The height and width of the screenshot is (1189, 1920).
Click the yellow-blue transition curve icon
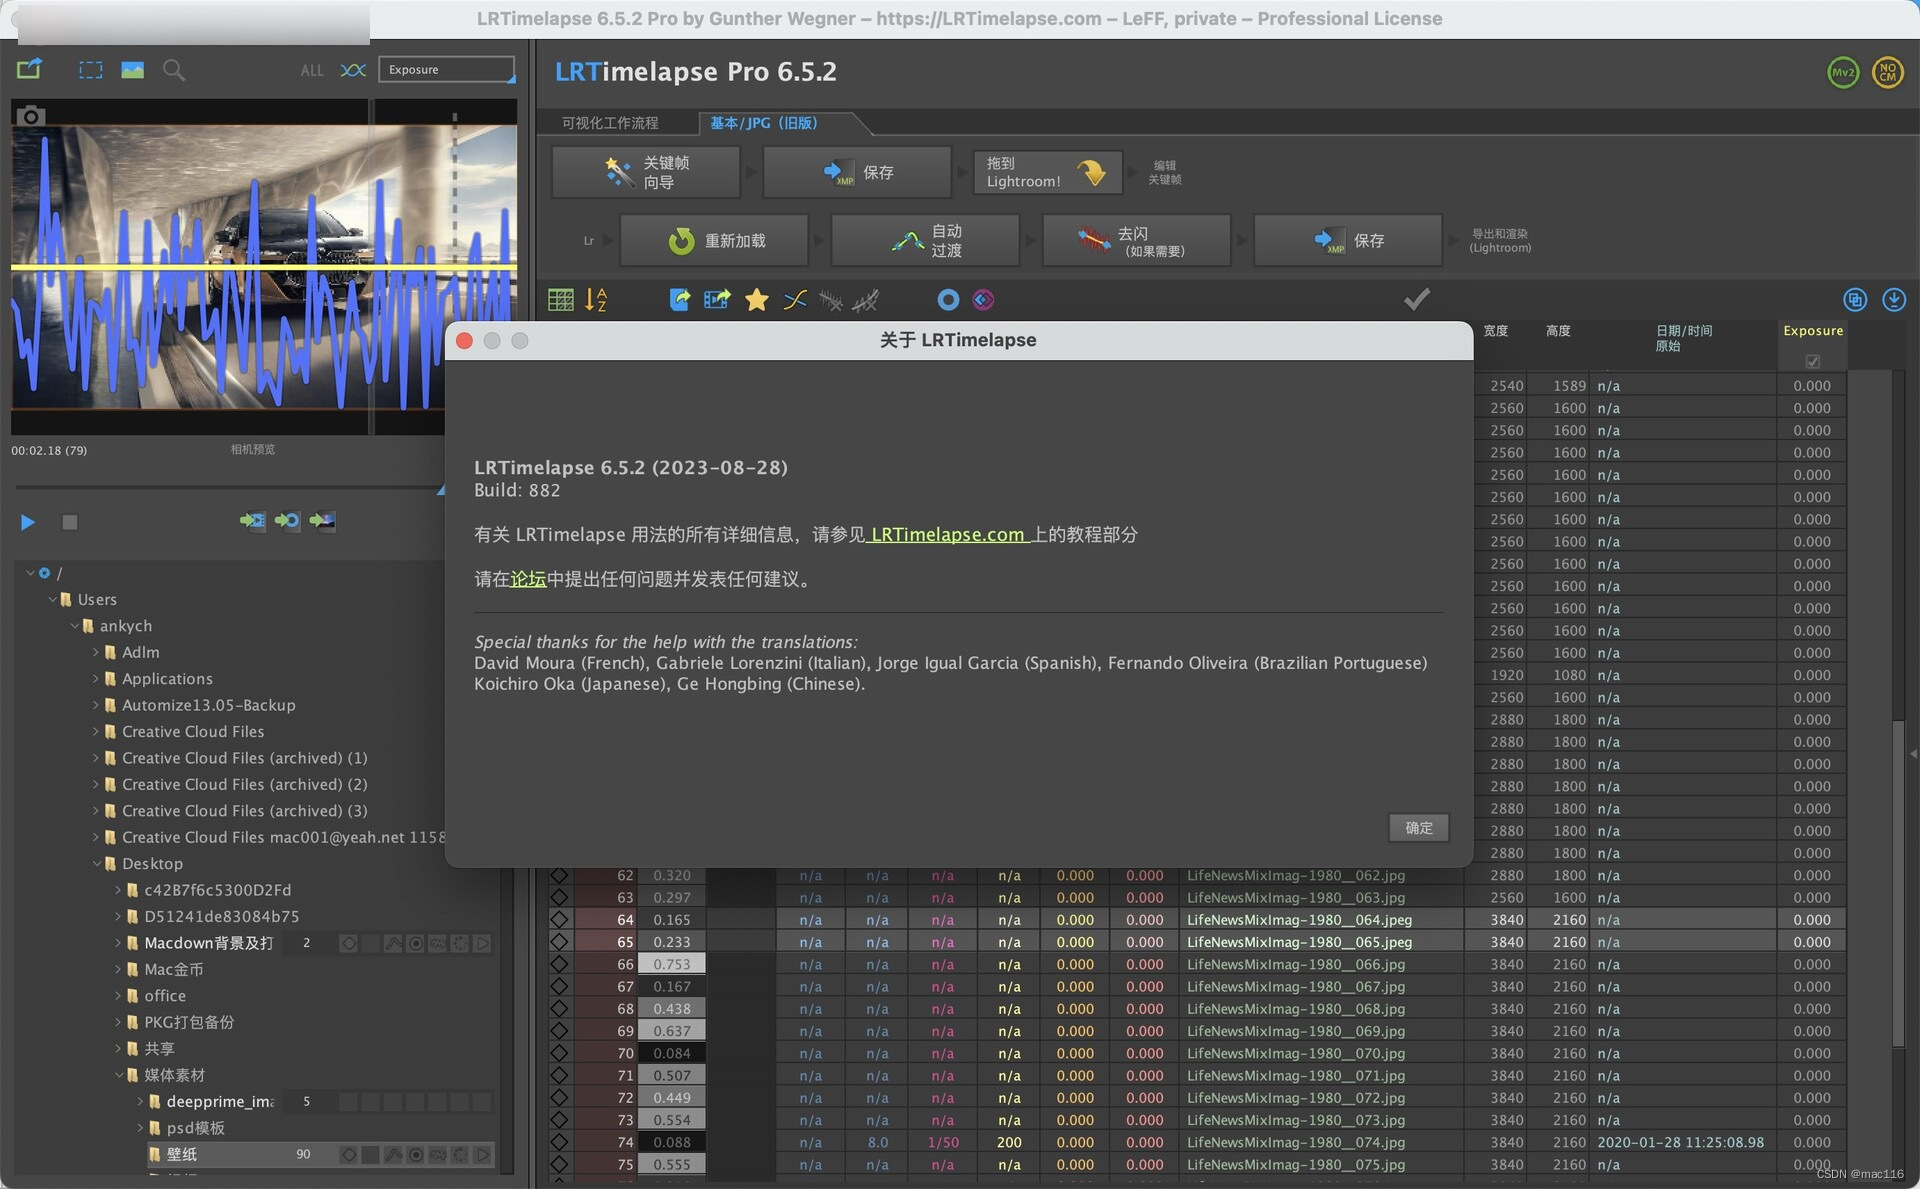795,299
